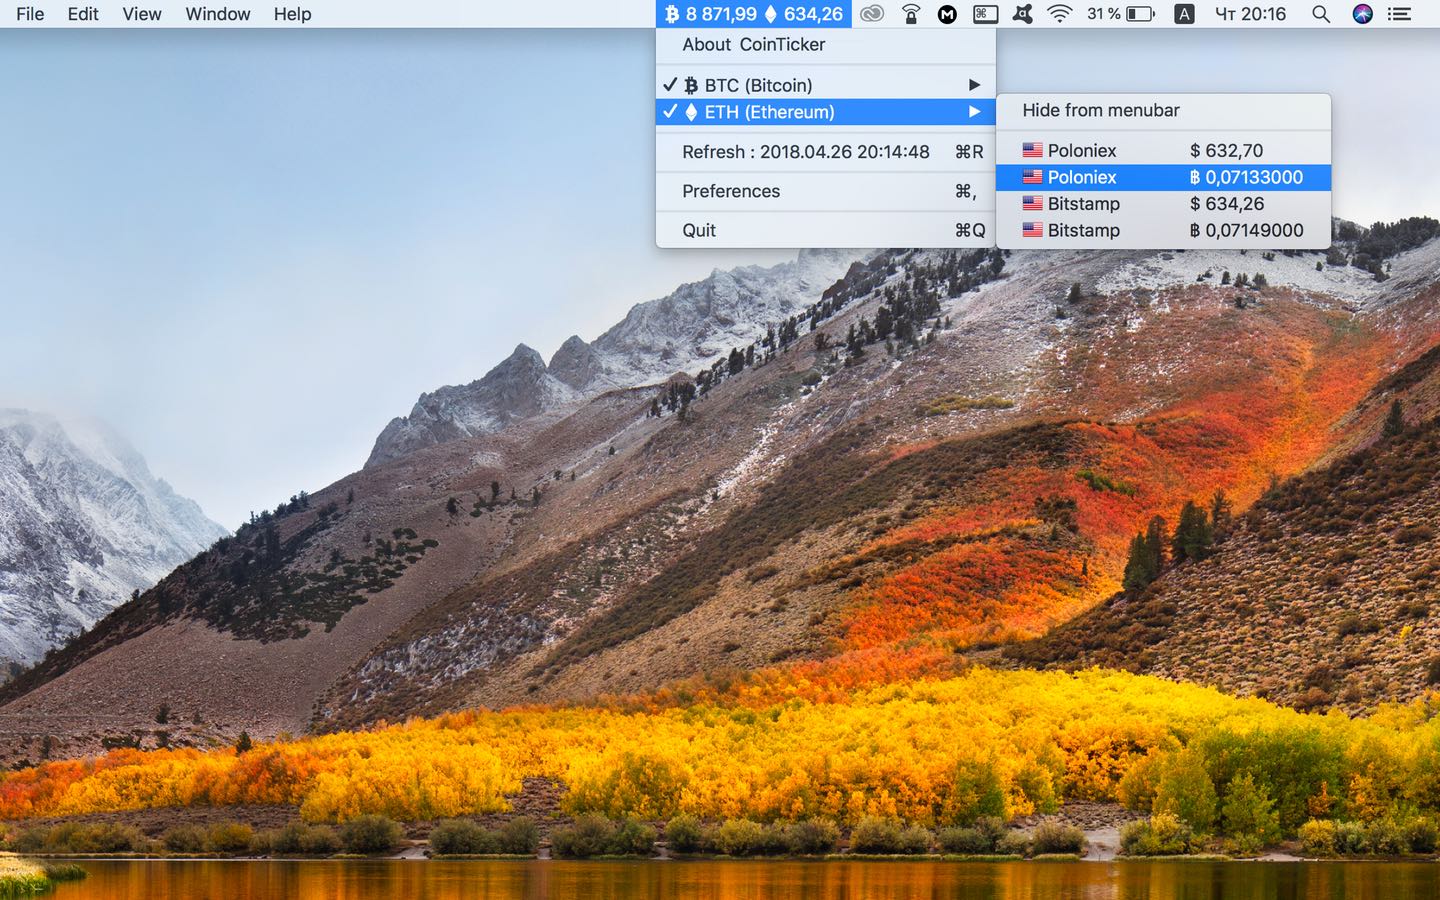Launch Siri from the menu bar
The image size is (1440, 900).
[1362, 14]
